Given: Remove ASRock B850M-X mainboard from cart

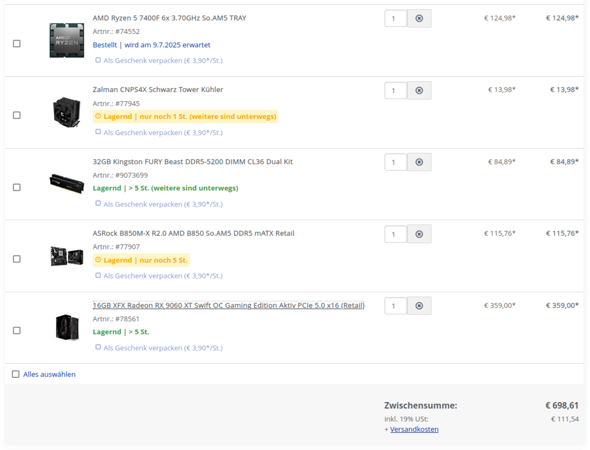Looking at the screenshot, I should 419,234.
